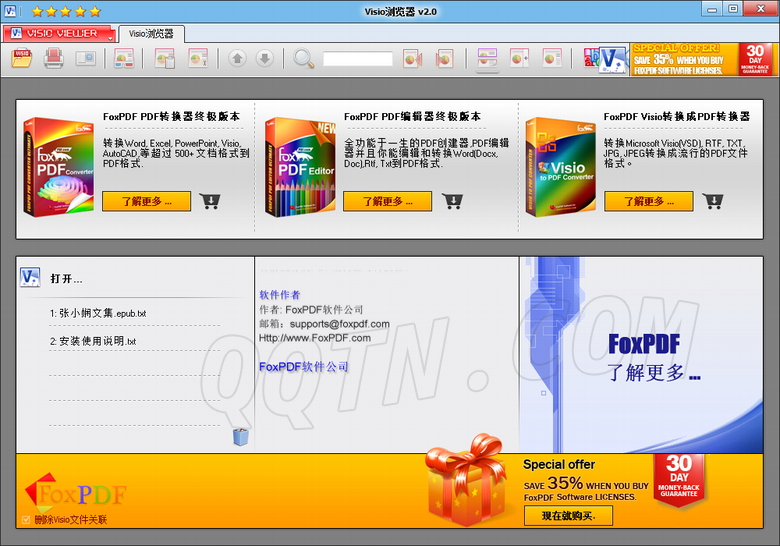Click the page with X toolbar icon

pyautogui.click(x=198, y=58)
